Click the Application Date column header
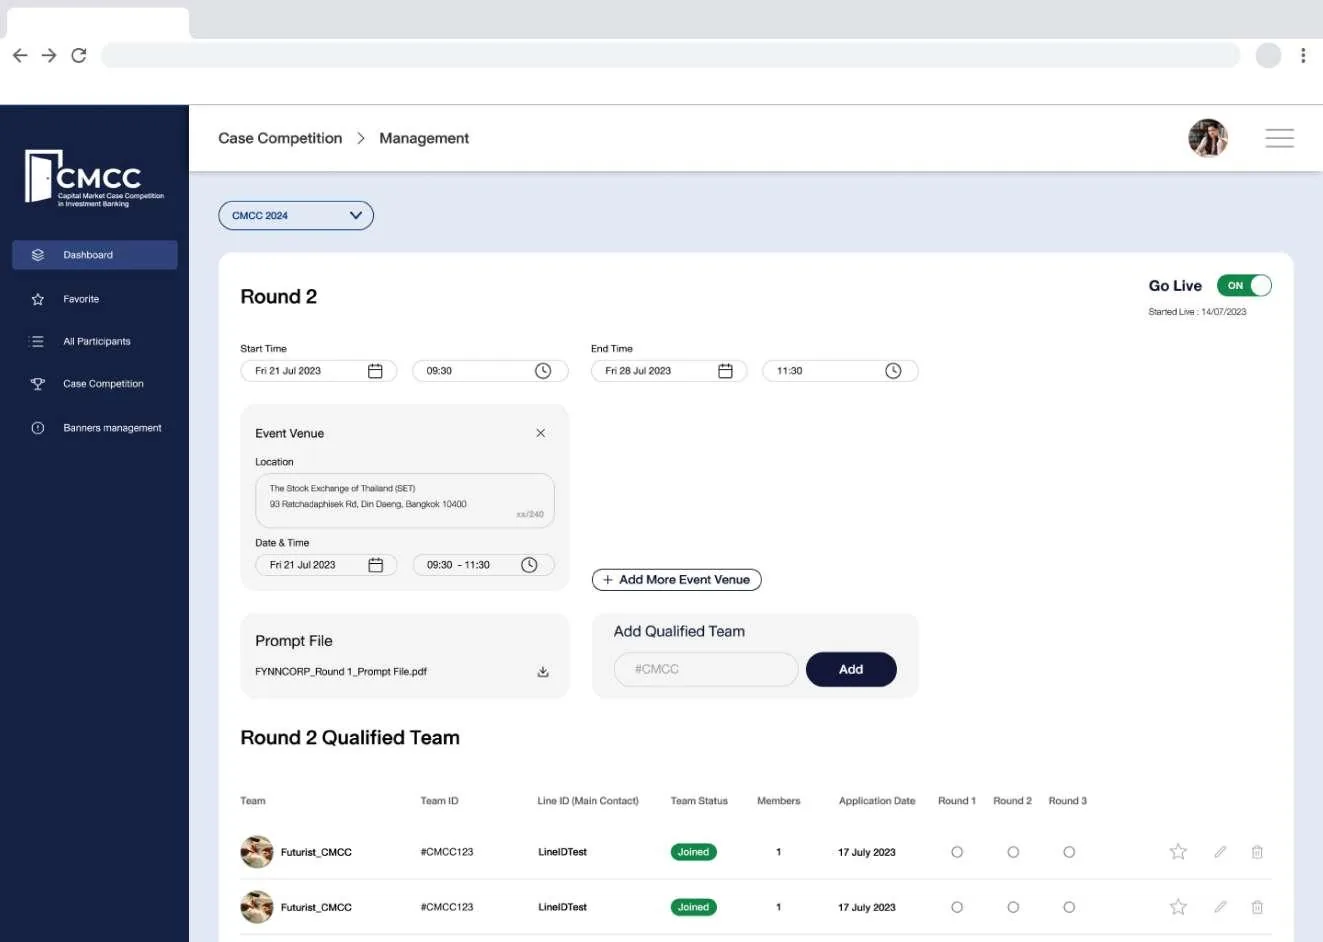Viewport: 1323px width, 942px height. 877,801
